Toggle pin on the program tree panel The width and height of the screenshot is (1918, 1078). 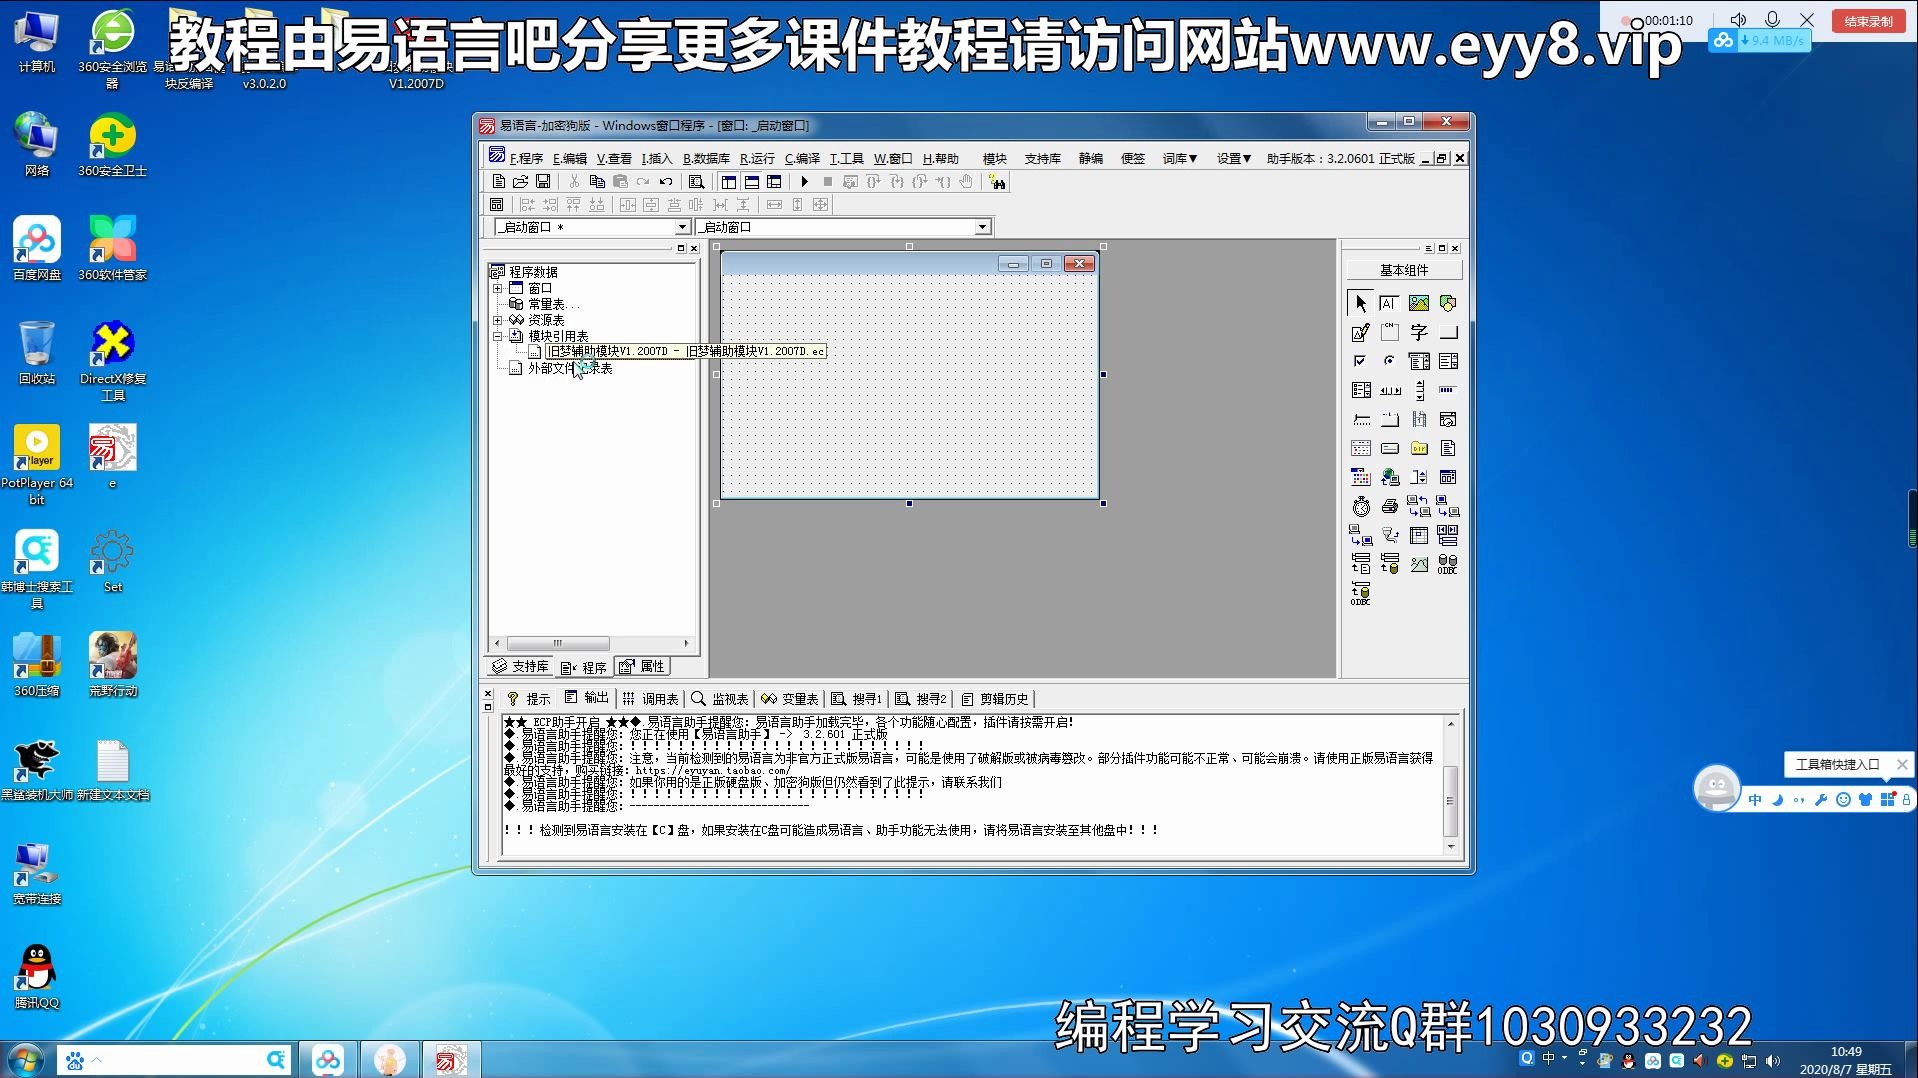pos(681,248)
